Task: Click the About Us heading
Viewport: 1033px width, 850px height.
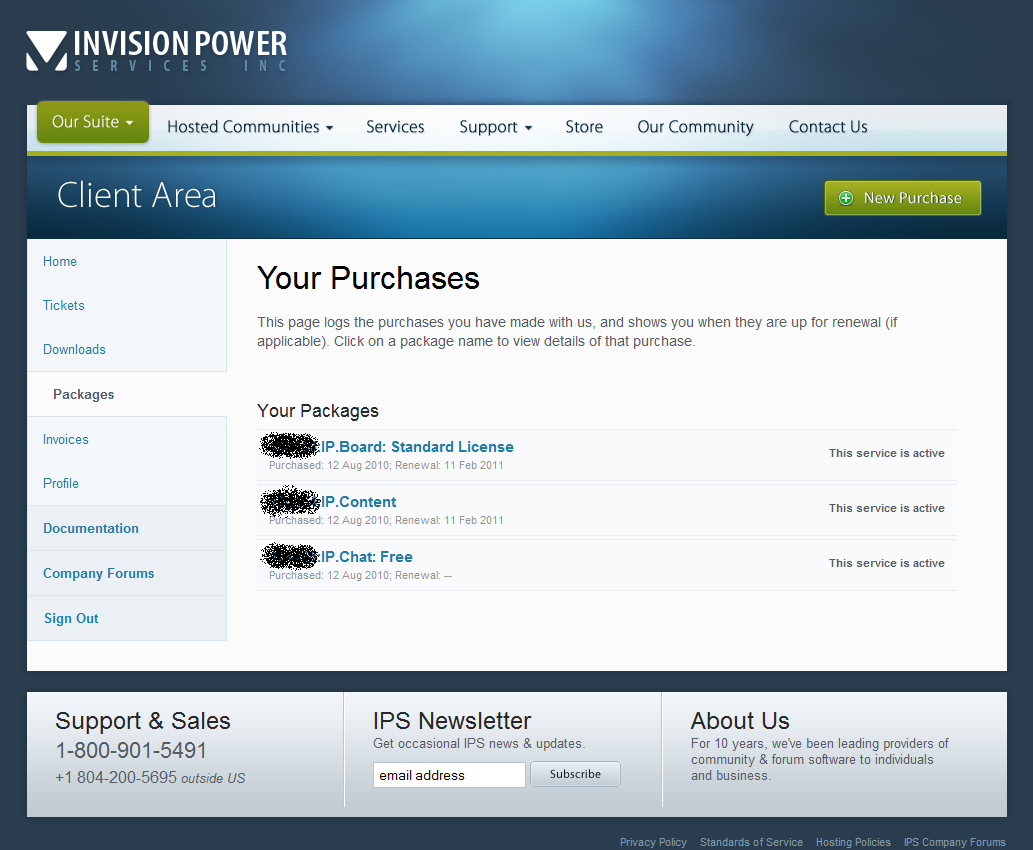Action: click(740, 721)
